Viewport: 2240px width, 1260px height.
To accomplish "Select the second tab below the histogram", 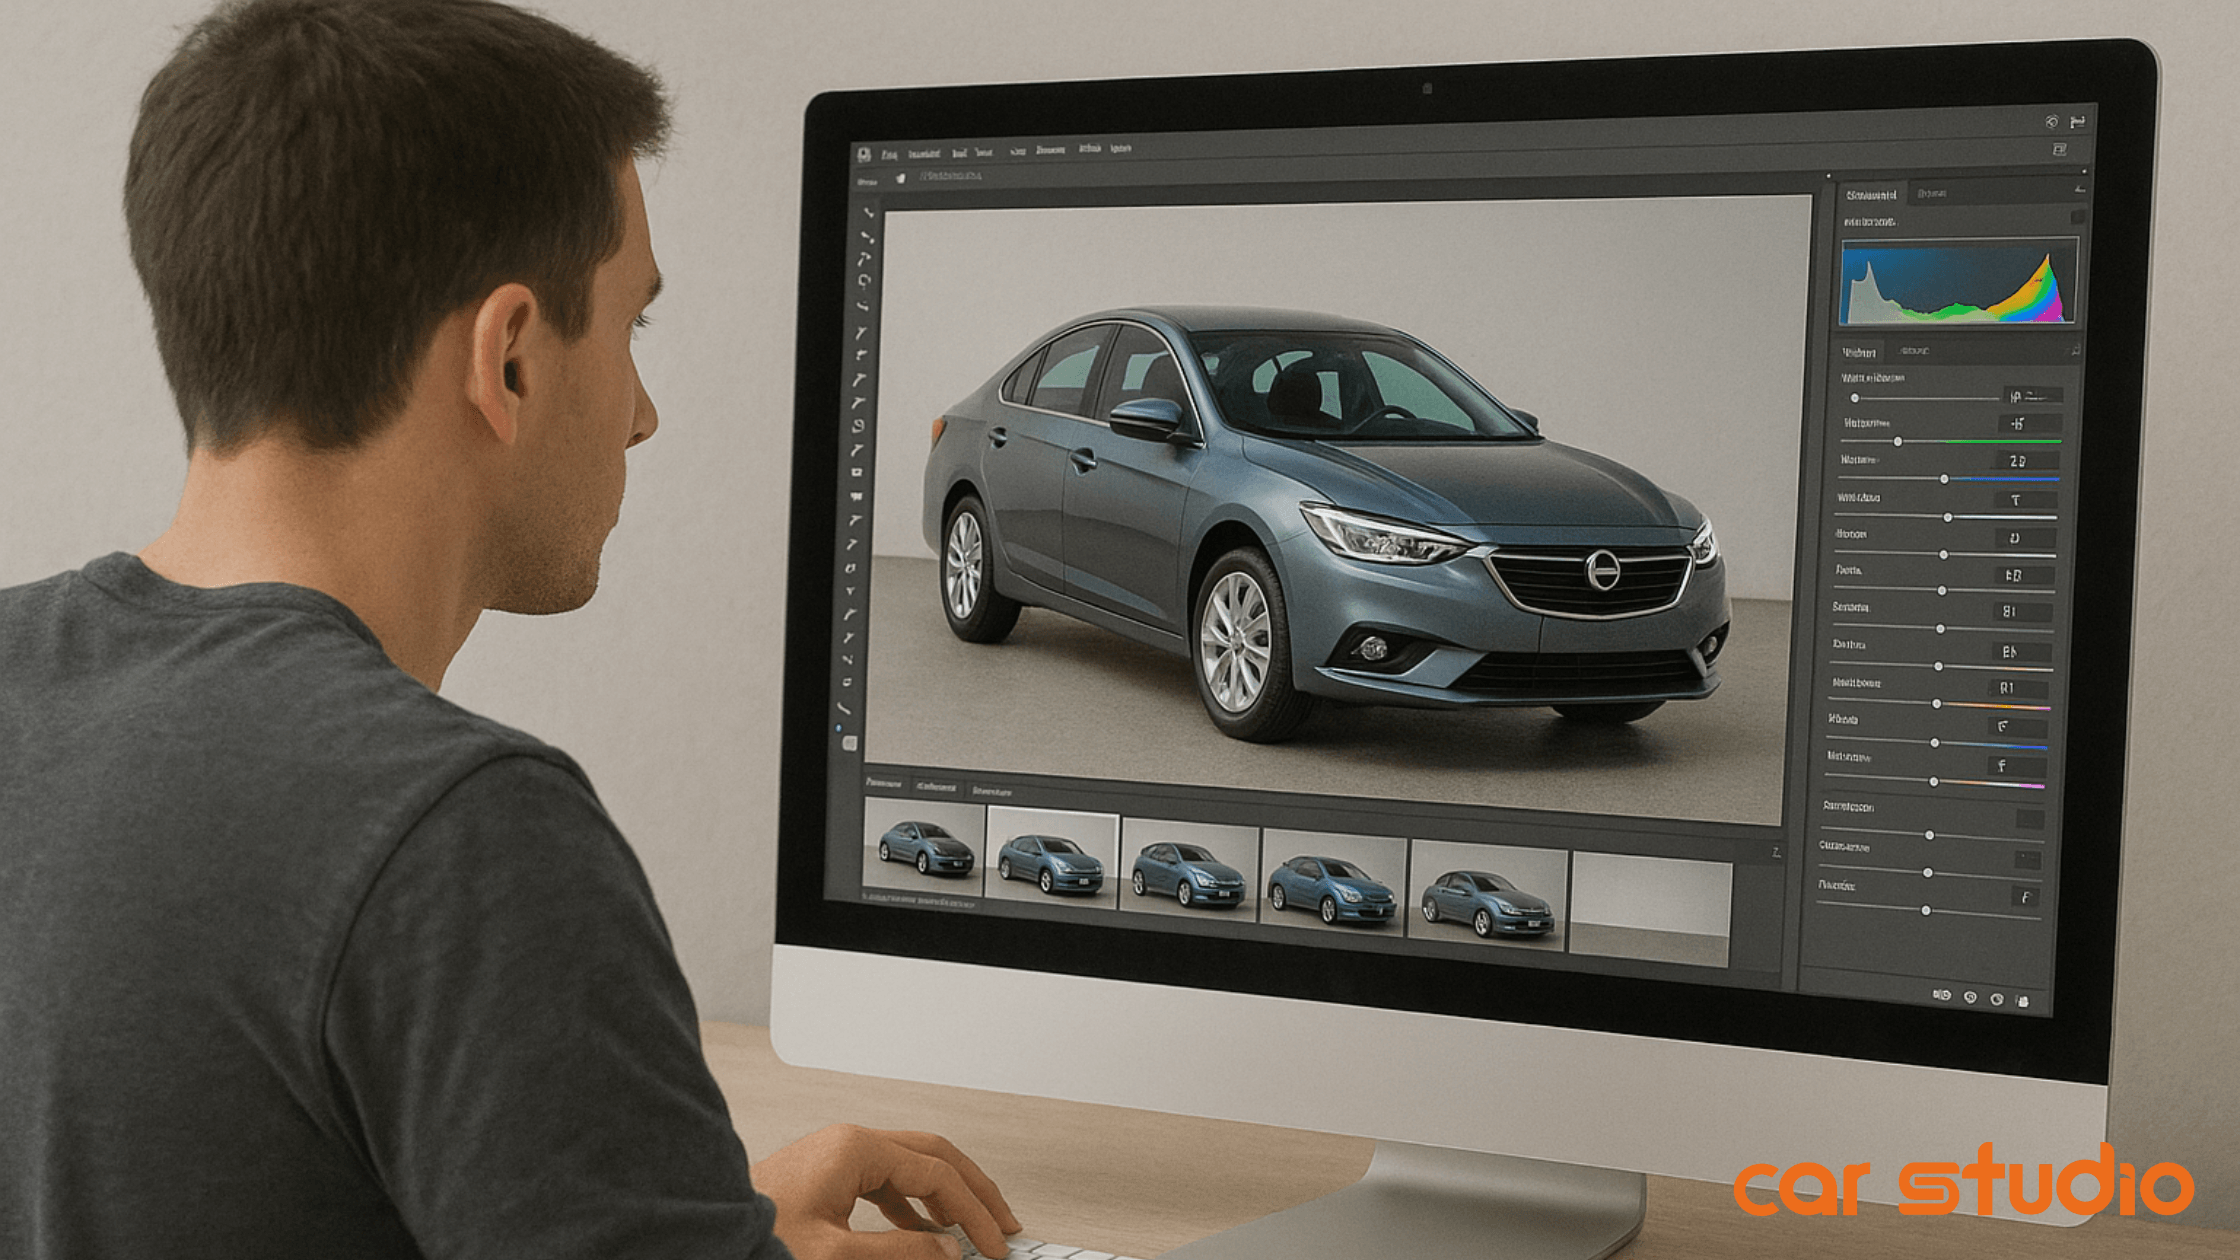I will (x=1914, y=351).
